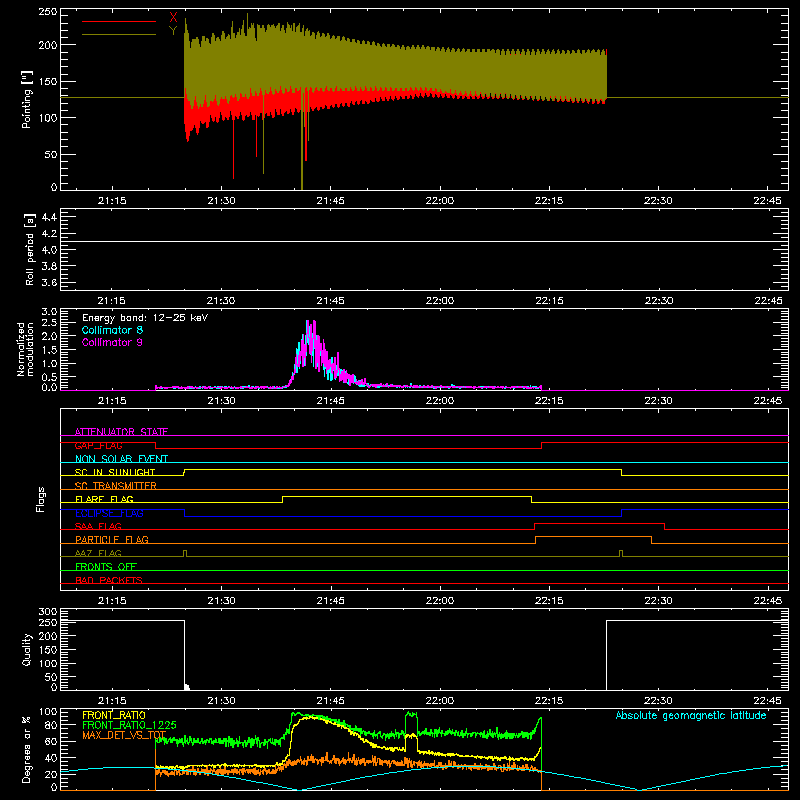Screen dimensions: 800x800
Task: Select the ATTENUATOR_STATE flag label
Action: tap(121, 432)
